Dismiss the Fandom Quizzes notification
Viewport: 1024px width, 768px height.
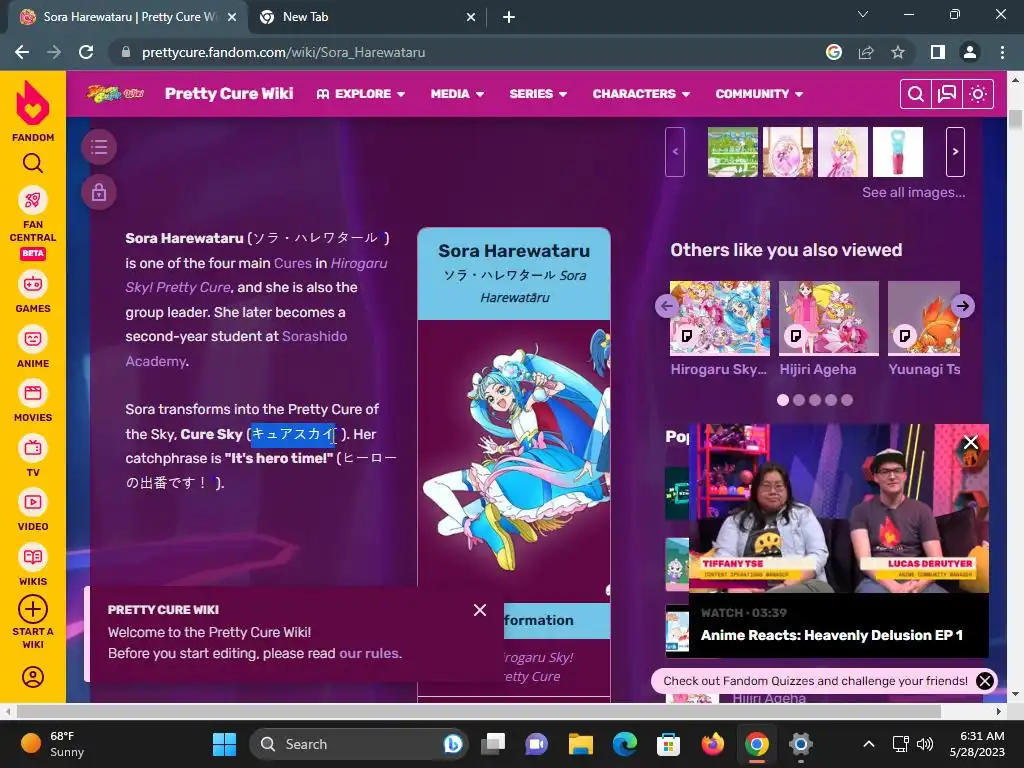click(x=985, y=681)
